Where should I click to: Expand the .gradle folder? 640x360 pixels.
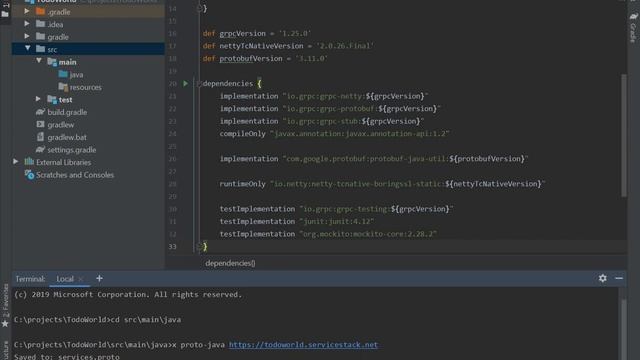(27, 11)
